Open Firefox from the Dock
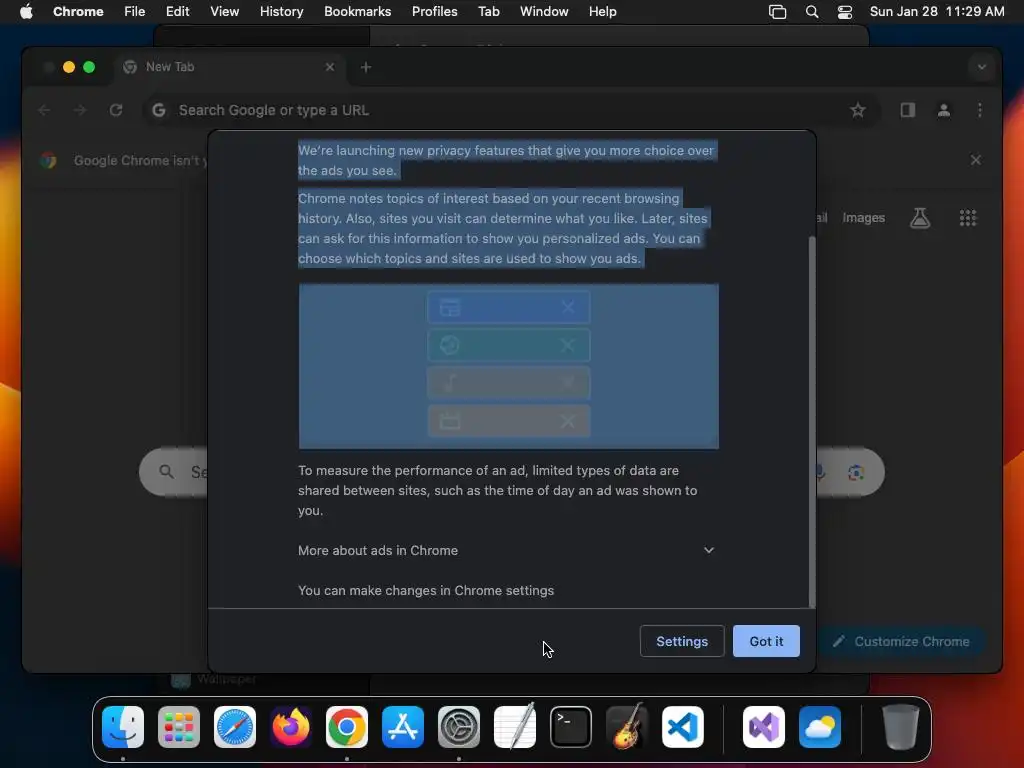 [291, 727]
